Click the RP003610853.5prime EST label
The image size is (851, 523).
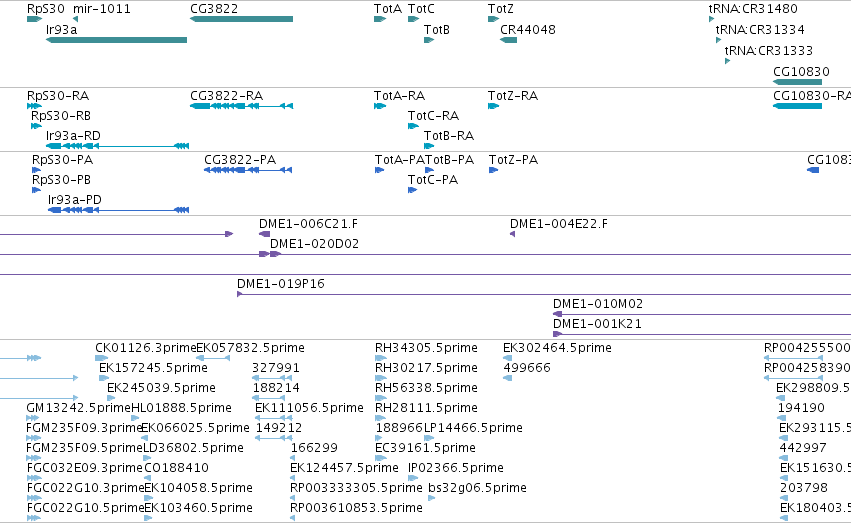[x=356, y=508]
